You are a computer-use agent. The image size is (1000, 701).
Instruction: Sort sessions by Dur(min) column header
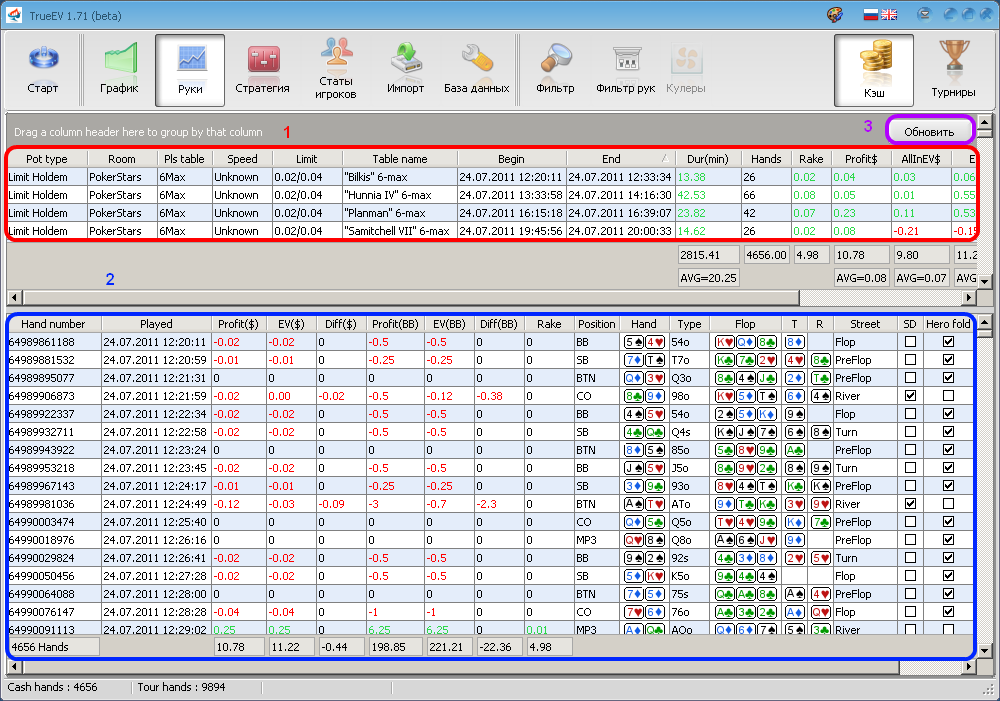(708, 159)
